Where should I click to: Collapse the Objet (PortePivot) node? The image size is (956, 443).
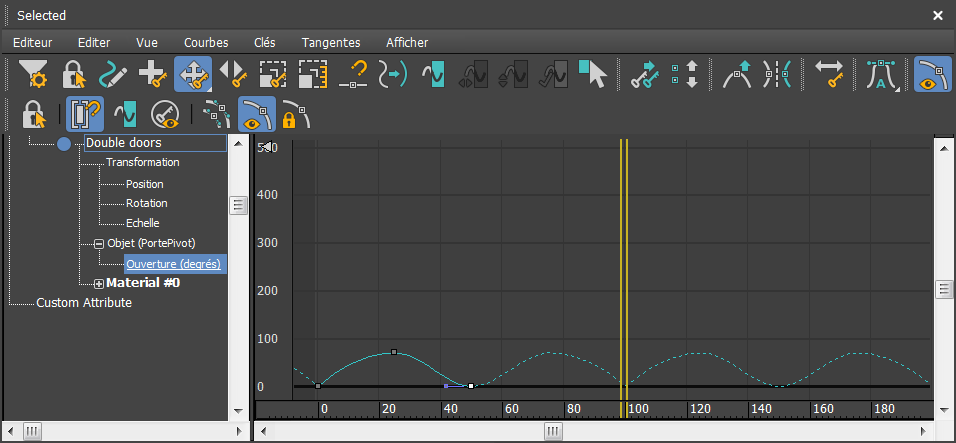click(x=99, y=244)
